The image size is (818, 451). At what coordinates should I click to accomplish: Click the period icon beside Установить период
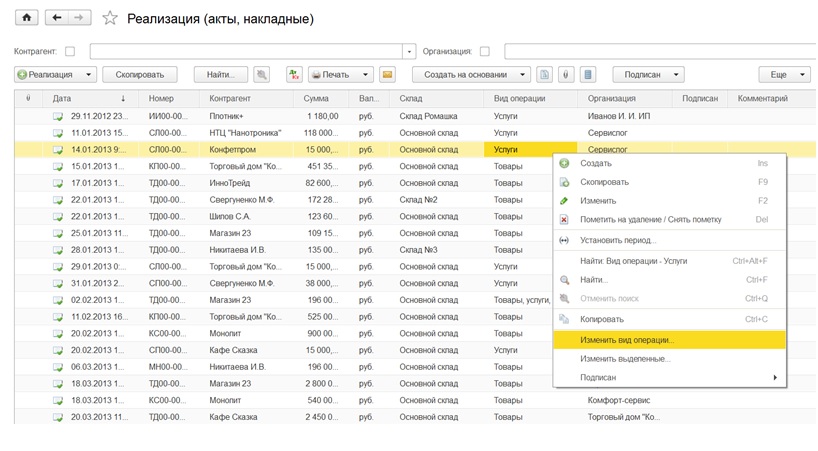564,240
